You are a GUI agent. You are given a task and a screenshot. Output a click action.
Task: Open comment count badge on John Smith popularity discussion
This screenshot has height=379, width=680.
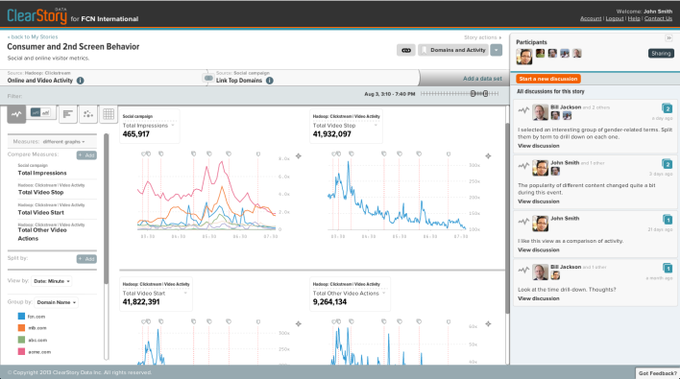pyautogui.click(x=667, y=164)
